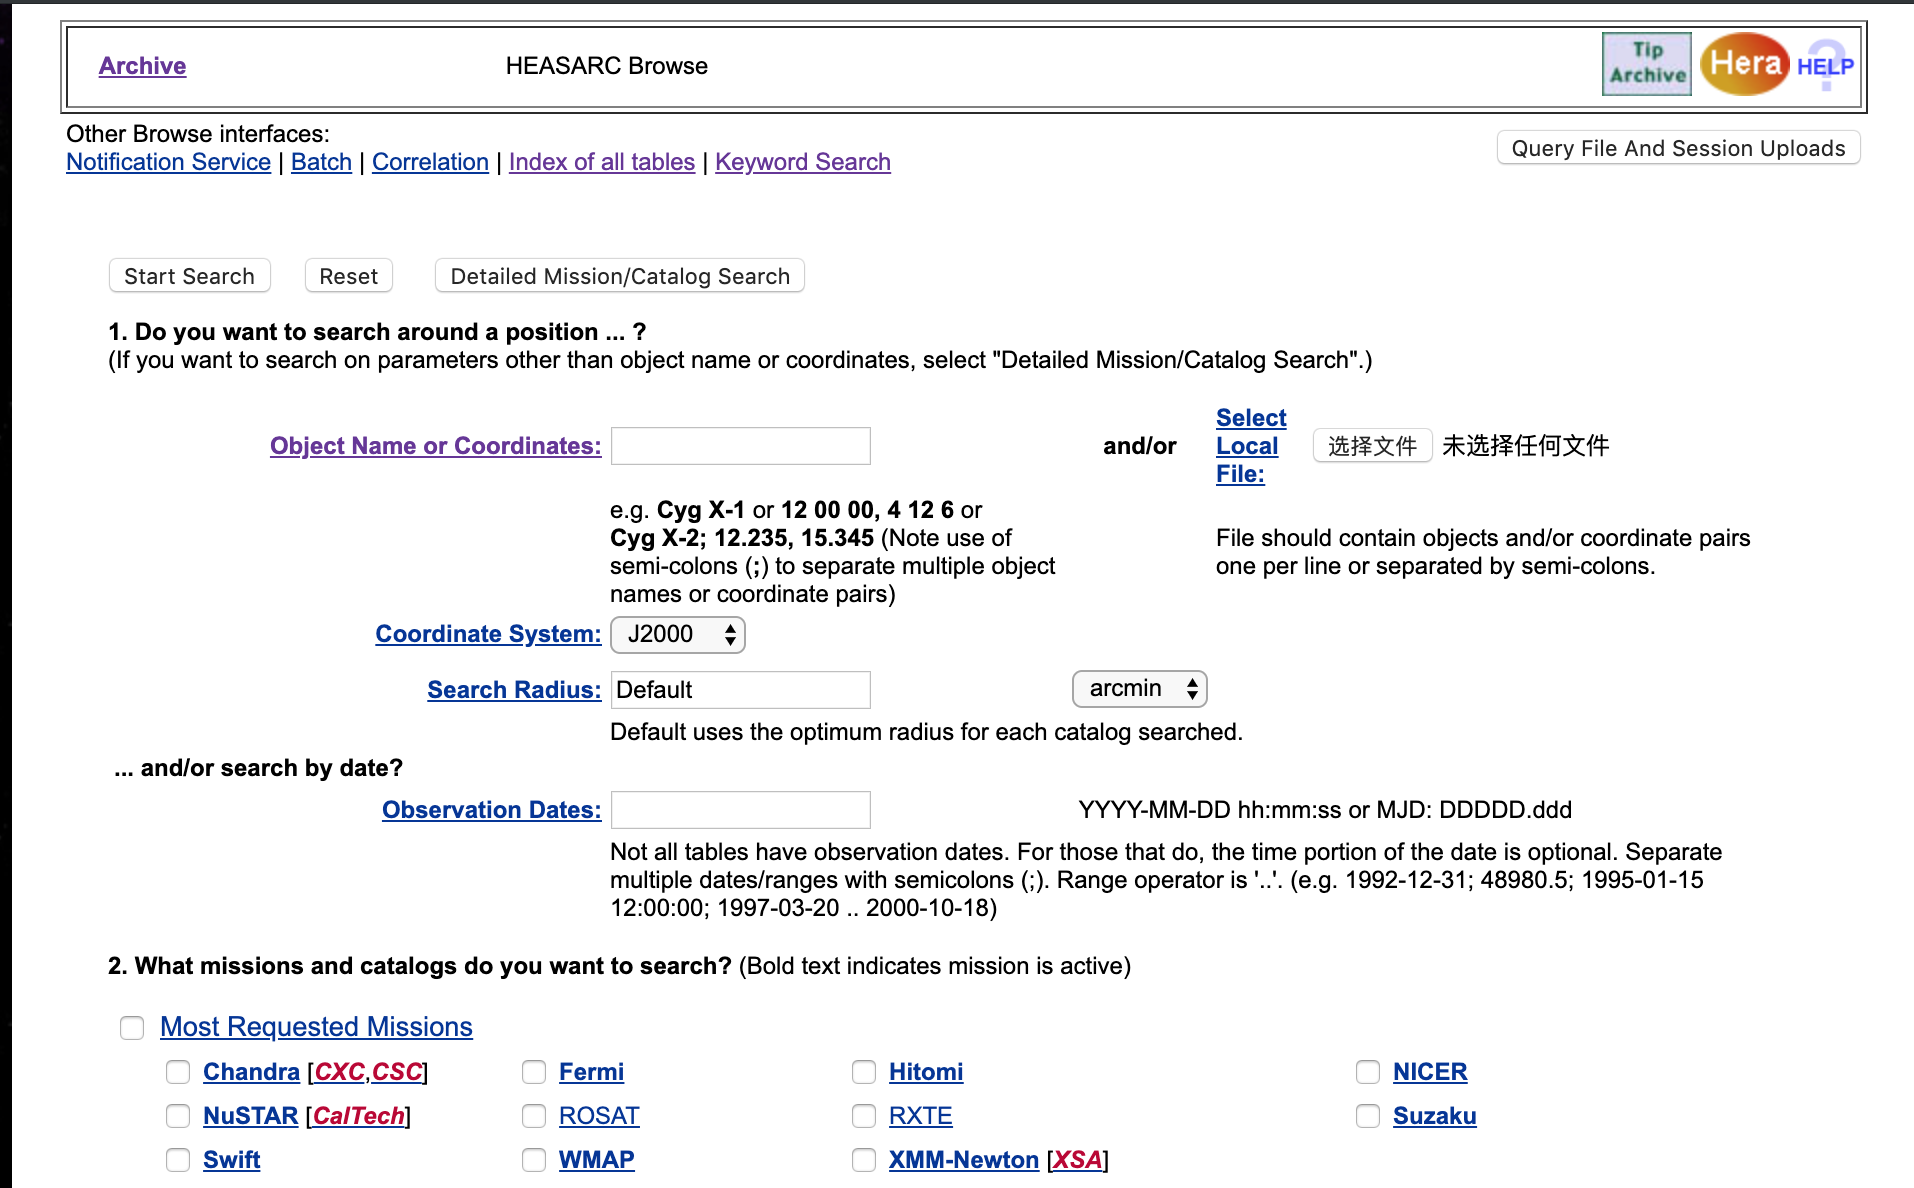Screen dimensions: 1914x1188
Task: Open the Correlation interface link
Action: coord(430,162)
